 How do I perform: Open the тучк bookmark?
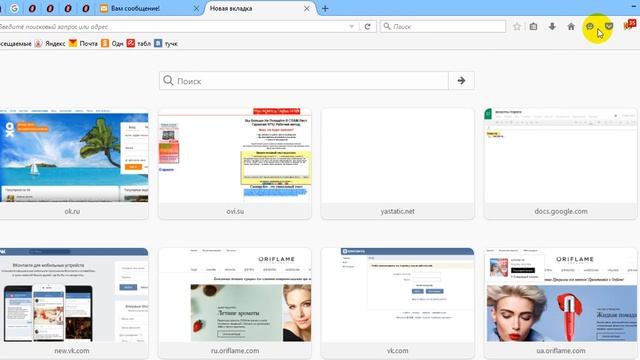(166, 43)
